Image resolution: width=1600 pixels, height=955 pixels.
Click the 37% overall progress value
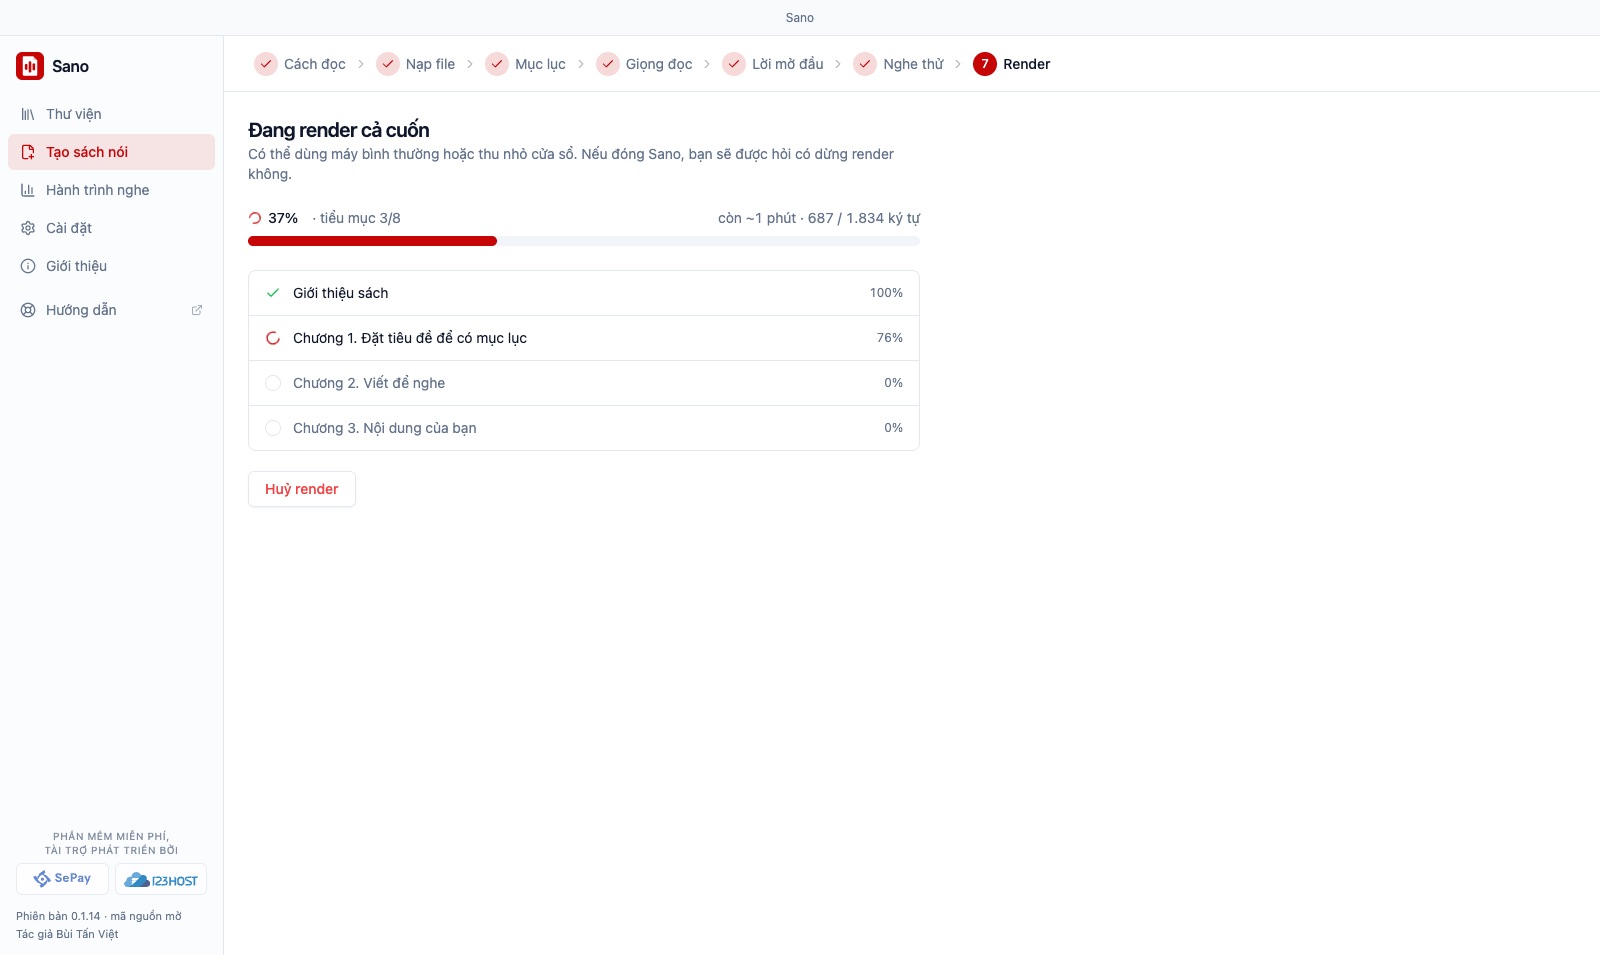coord(283,218)
